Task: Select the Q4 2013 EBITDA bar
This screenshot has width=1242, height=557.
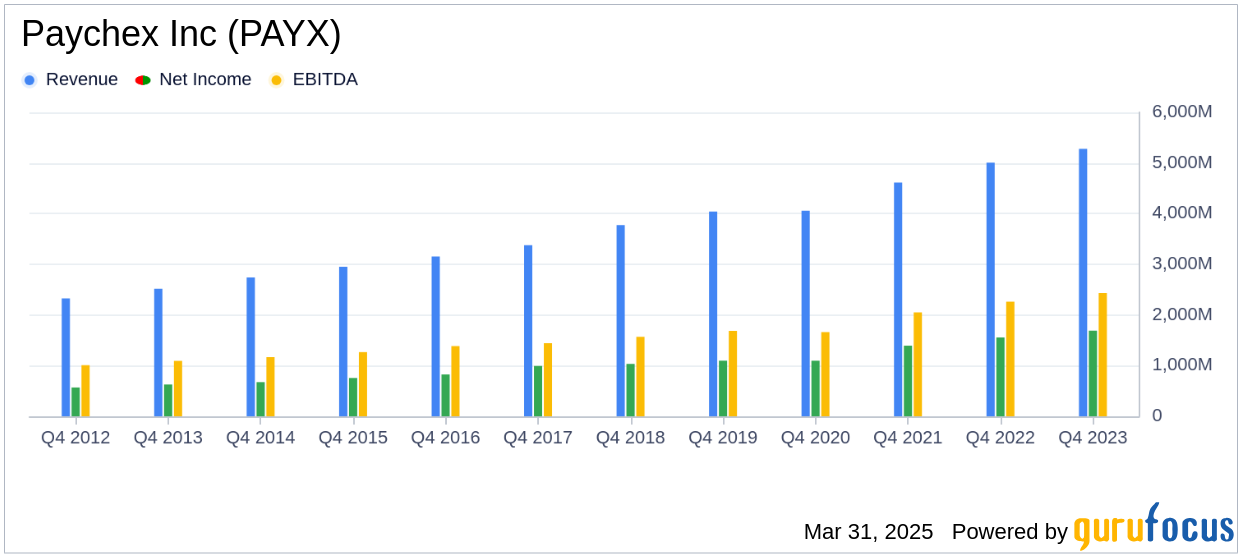Action: 178,389
